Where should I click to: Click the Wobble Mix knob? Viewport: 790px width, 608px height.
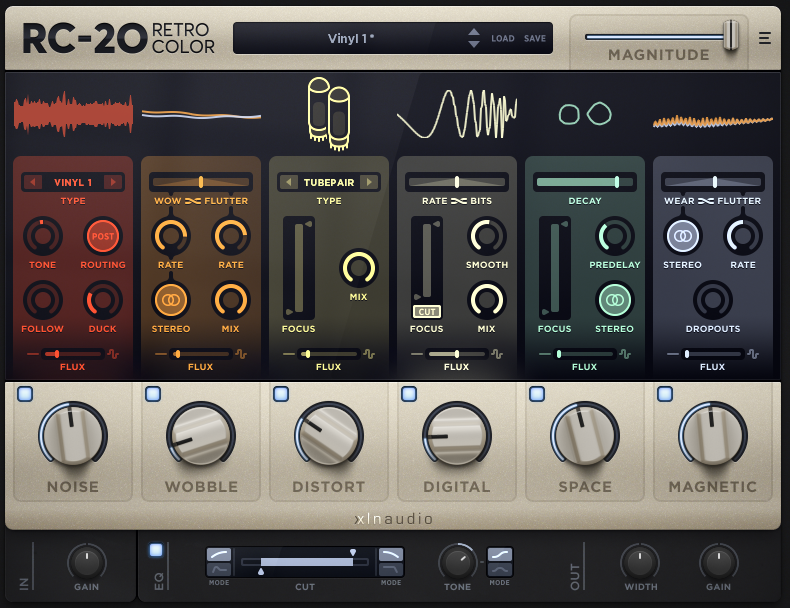[x=231, y=300]
